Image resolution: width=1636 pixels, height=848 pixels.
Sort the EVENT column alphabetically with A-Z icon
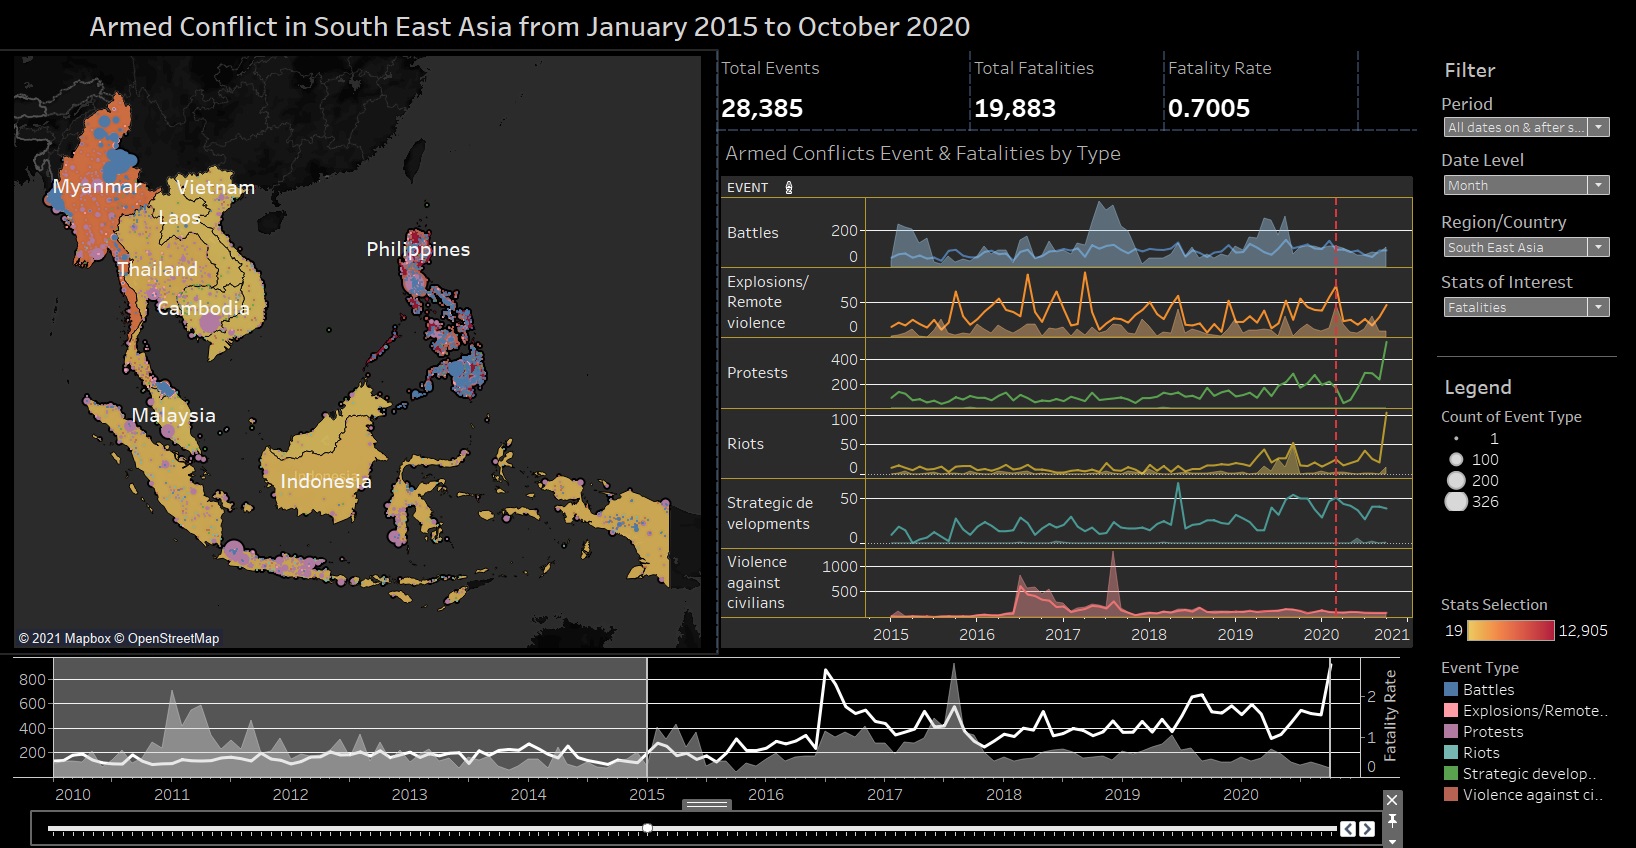[x=789, y=187]
